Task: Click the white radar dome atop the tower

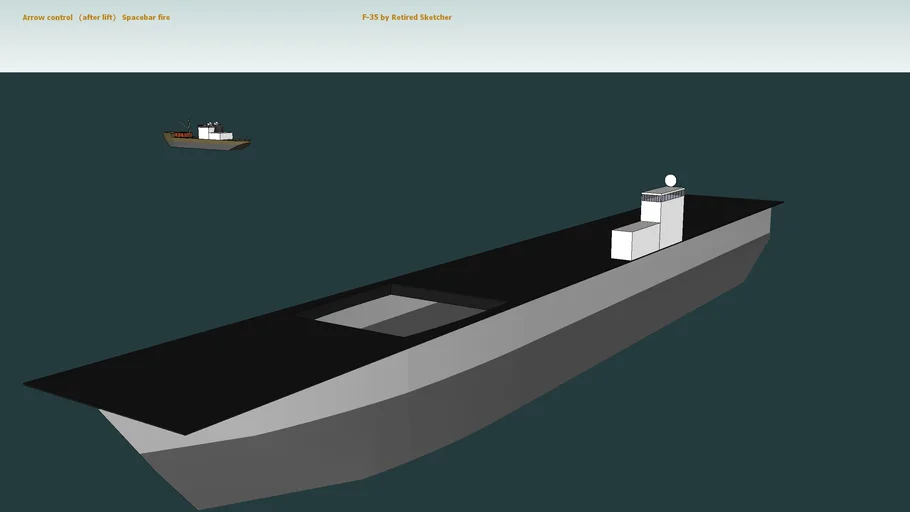Action: coord(671,181)
